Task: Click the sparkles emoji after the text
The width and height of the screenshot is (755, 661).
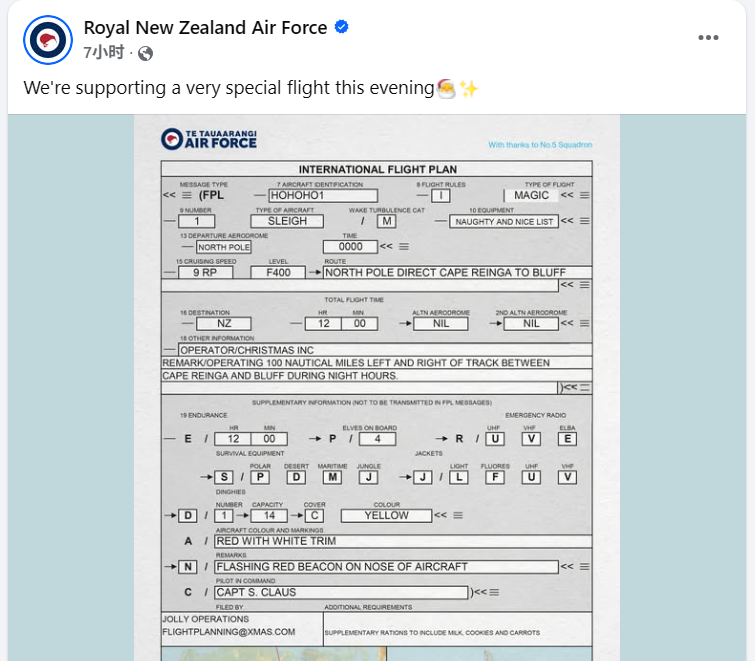Action: (x=468, y=88)
